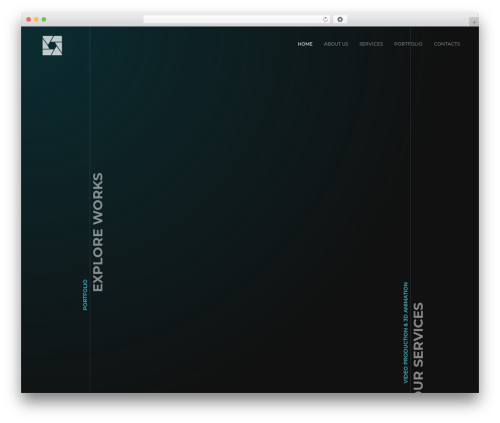
Task: Reload the page with refresh icon
Action: (325, 19)
